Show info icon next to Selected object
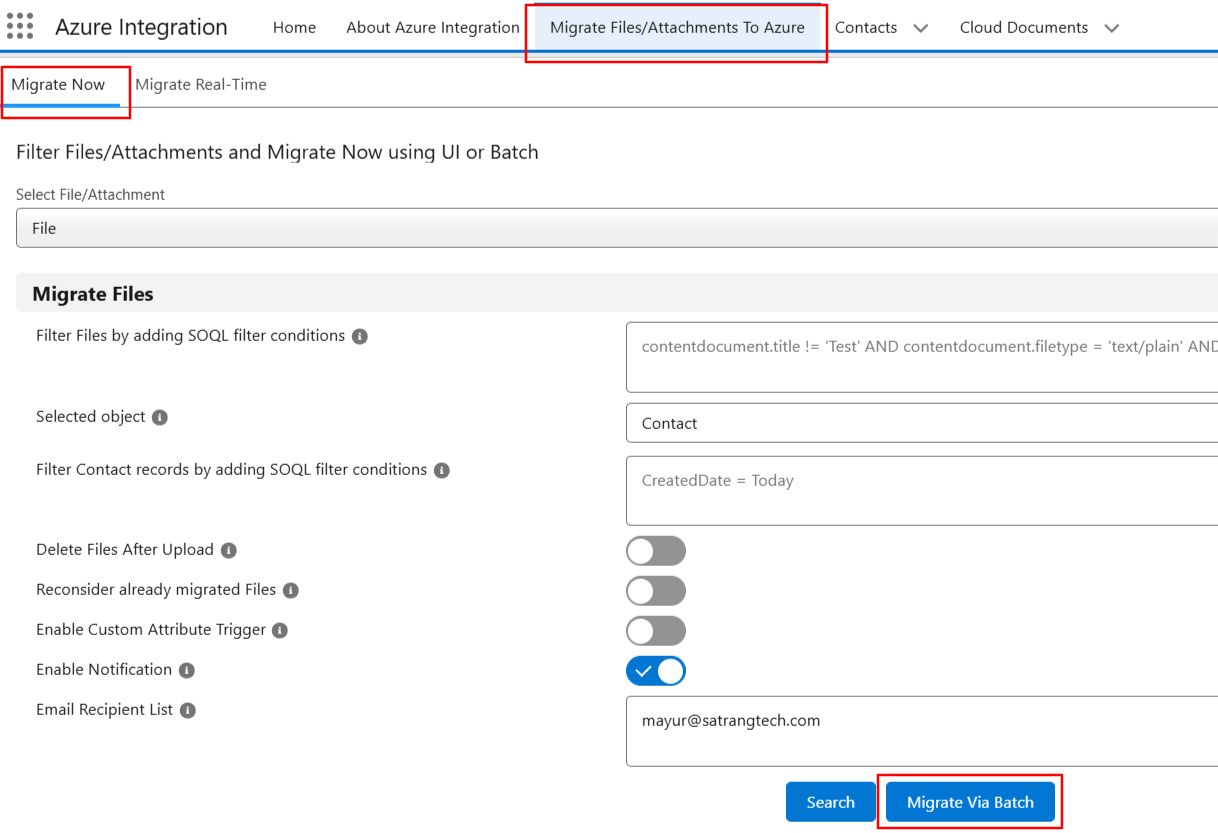The width and height of the screenshot is (1218, 833). pyautogui.click(x=160, y=417)
